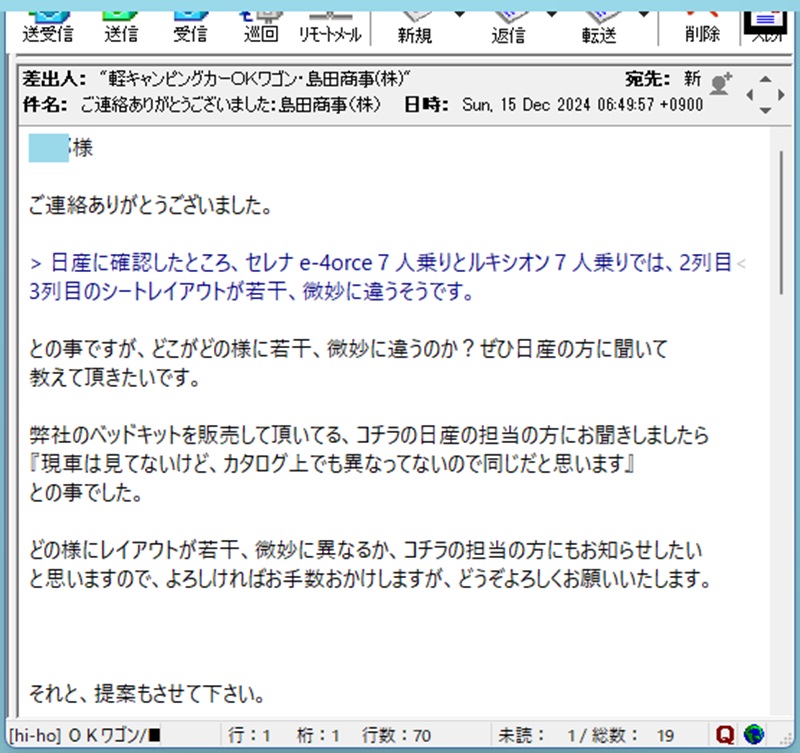This screenshot has width=800, height=753.
Task: Click the 日時 label in the header
Action: pos(427,105)
